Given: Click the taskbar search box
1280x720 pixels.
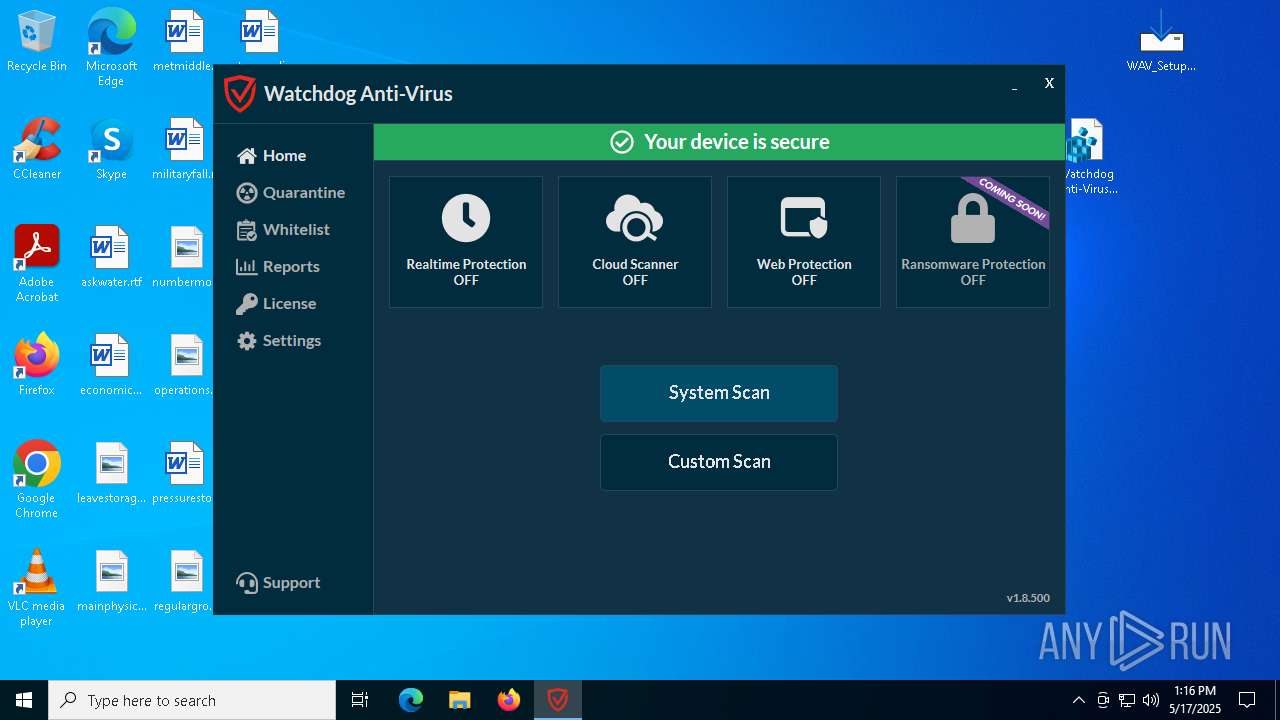Looking at the screenshot, I should [192, 700].
